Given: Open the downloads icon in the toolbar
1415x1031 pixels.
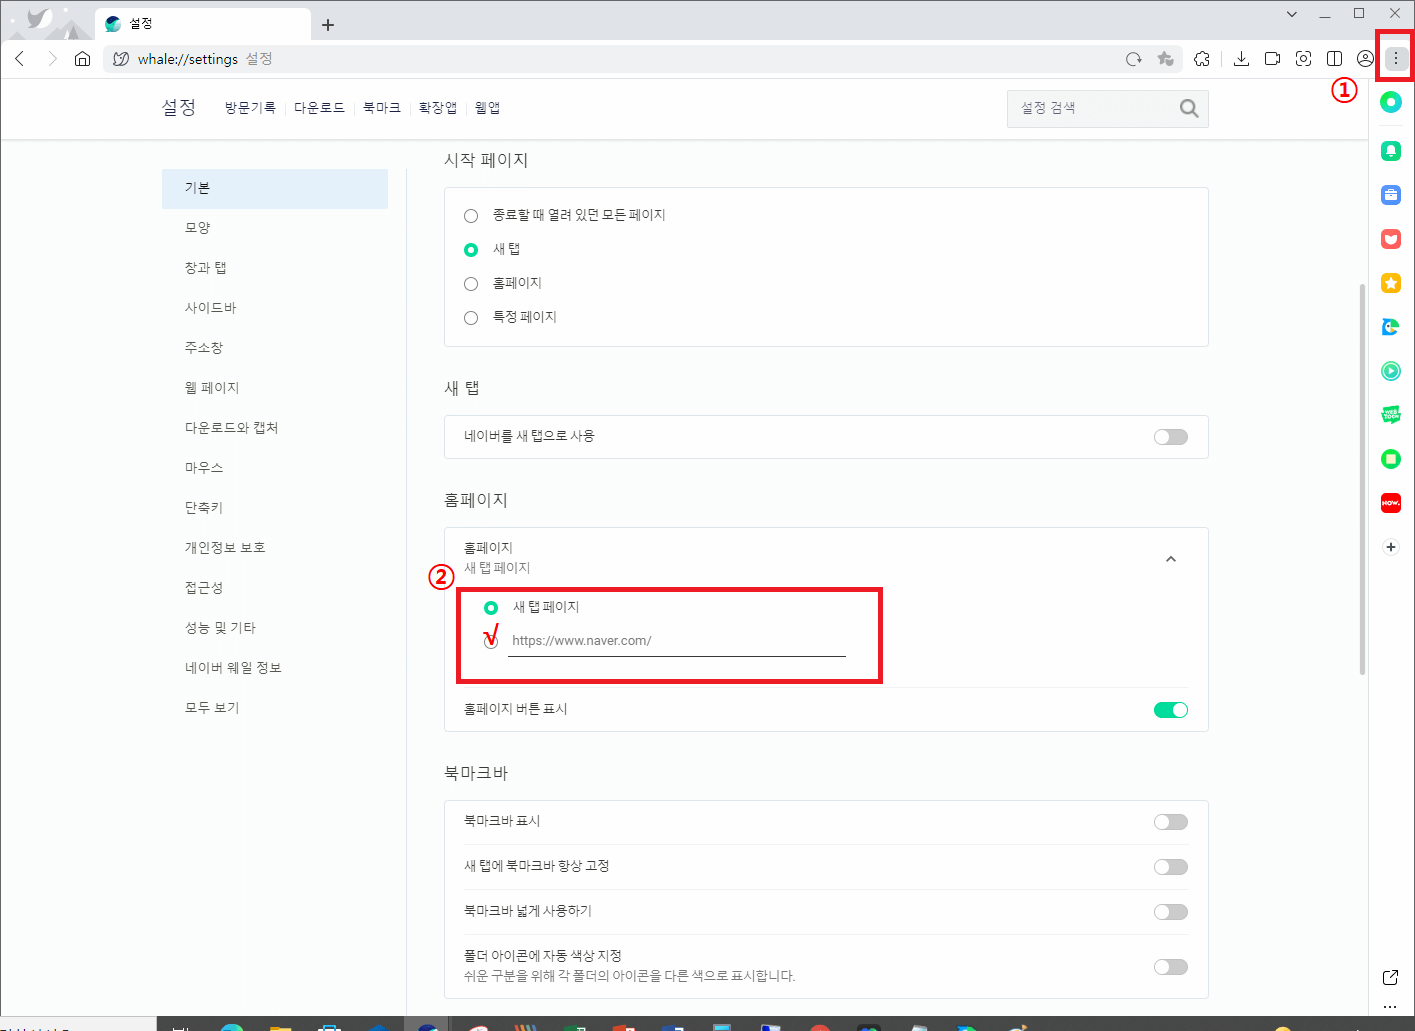Looking at the screenshot, I should click(x=1241, y=59).
